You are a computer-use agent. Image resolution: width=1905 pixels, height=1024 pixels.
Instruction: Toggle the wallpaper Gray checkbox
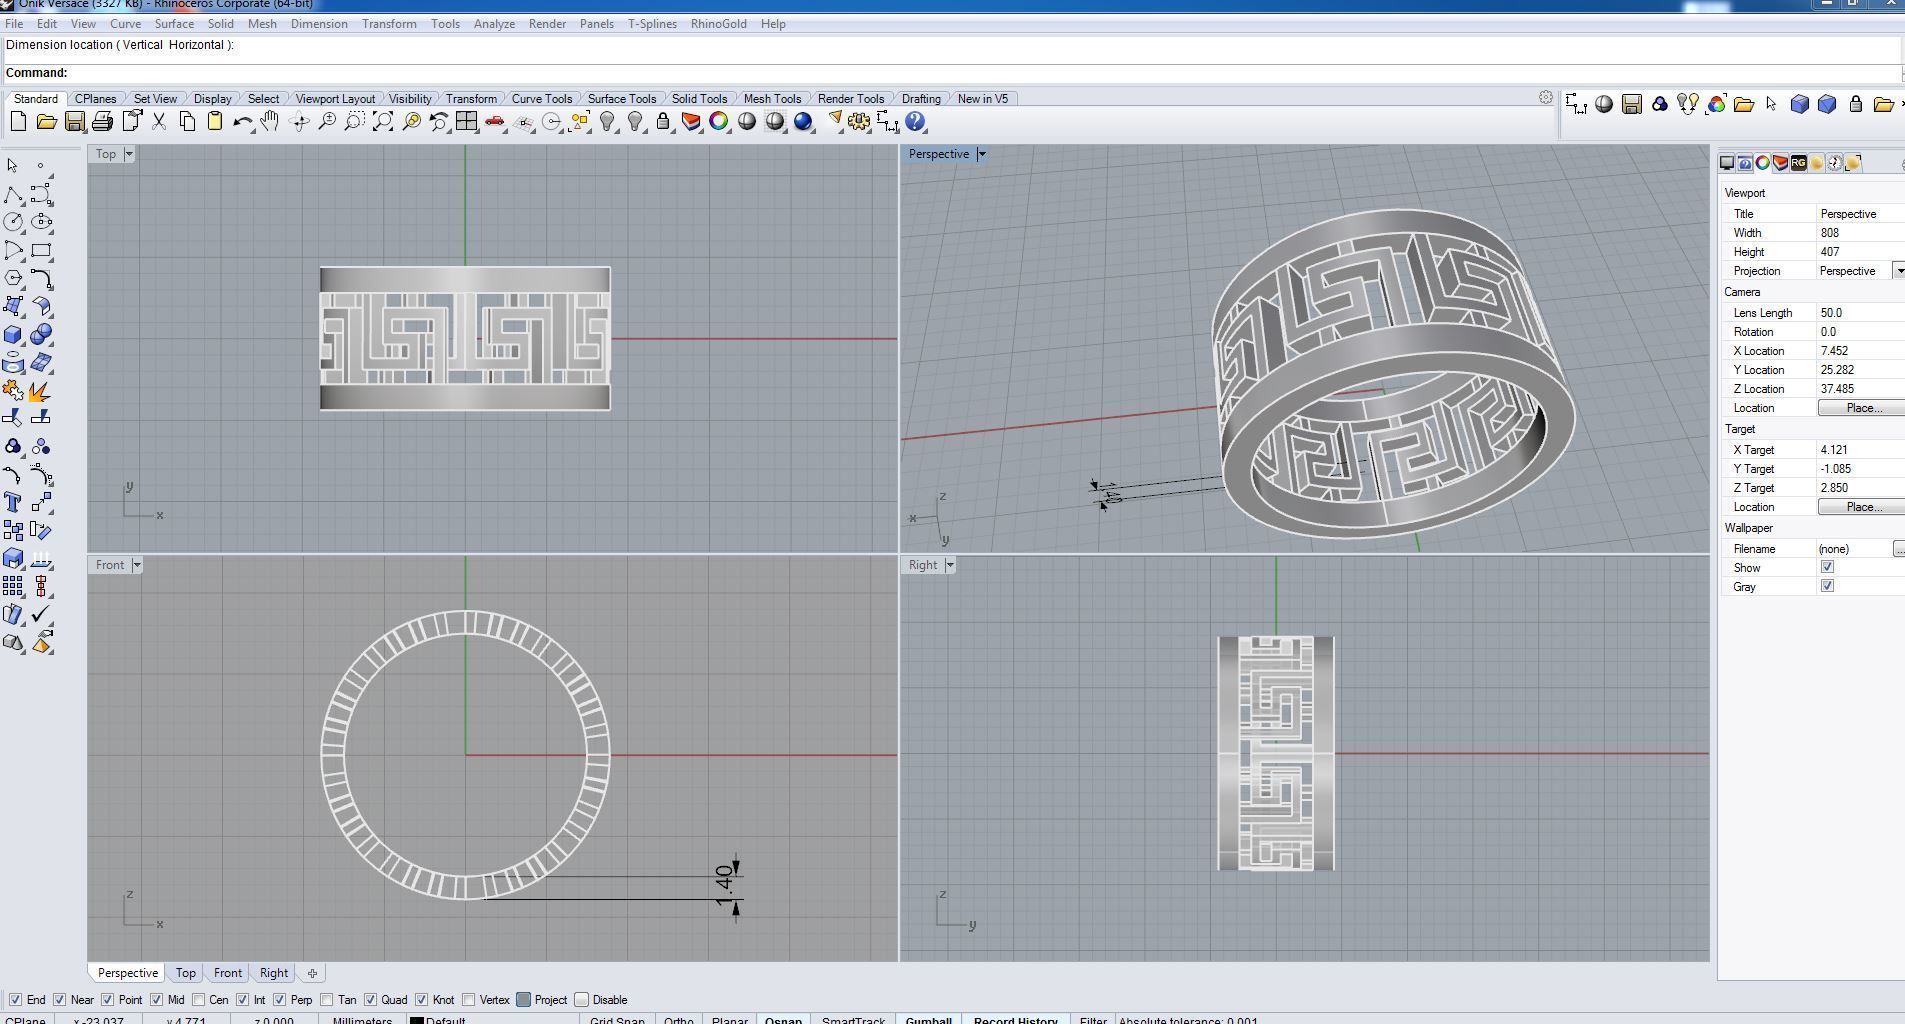[1827, 587]
